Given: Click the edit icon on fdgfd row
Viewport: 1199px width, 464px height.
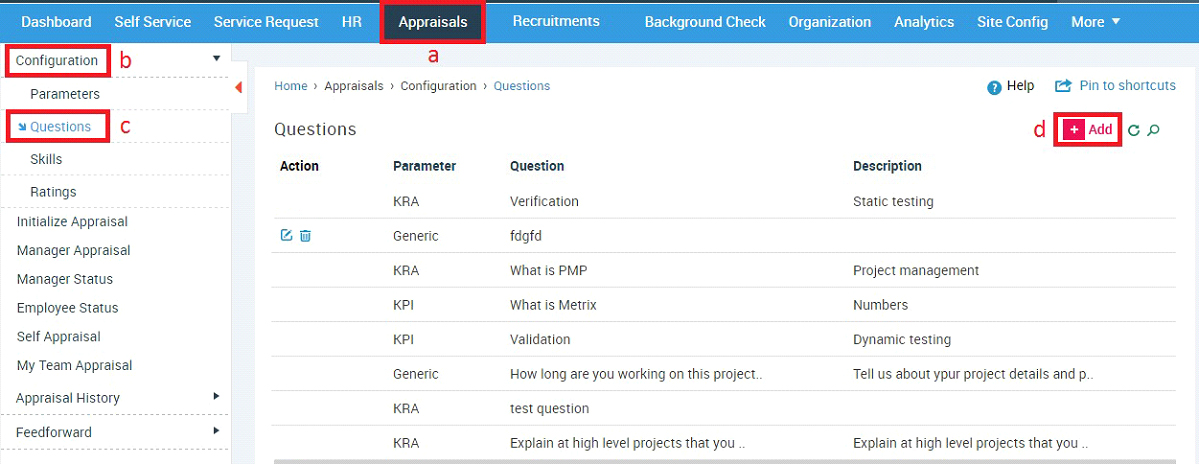Looking at the screenshot, I should (287, 235).
